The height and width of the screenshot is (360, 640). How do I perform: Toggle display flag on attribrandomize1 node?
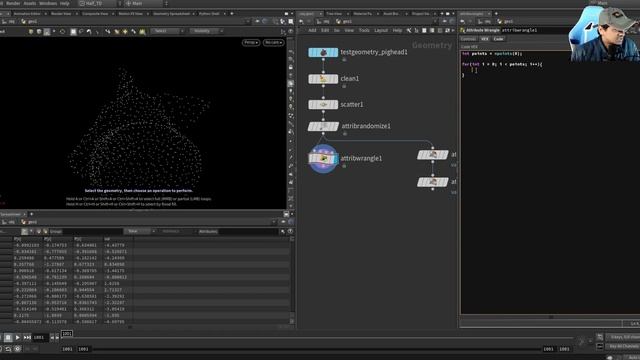[335, 127]
